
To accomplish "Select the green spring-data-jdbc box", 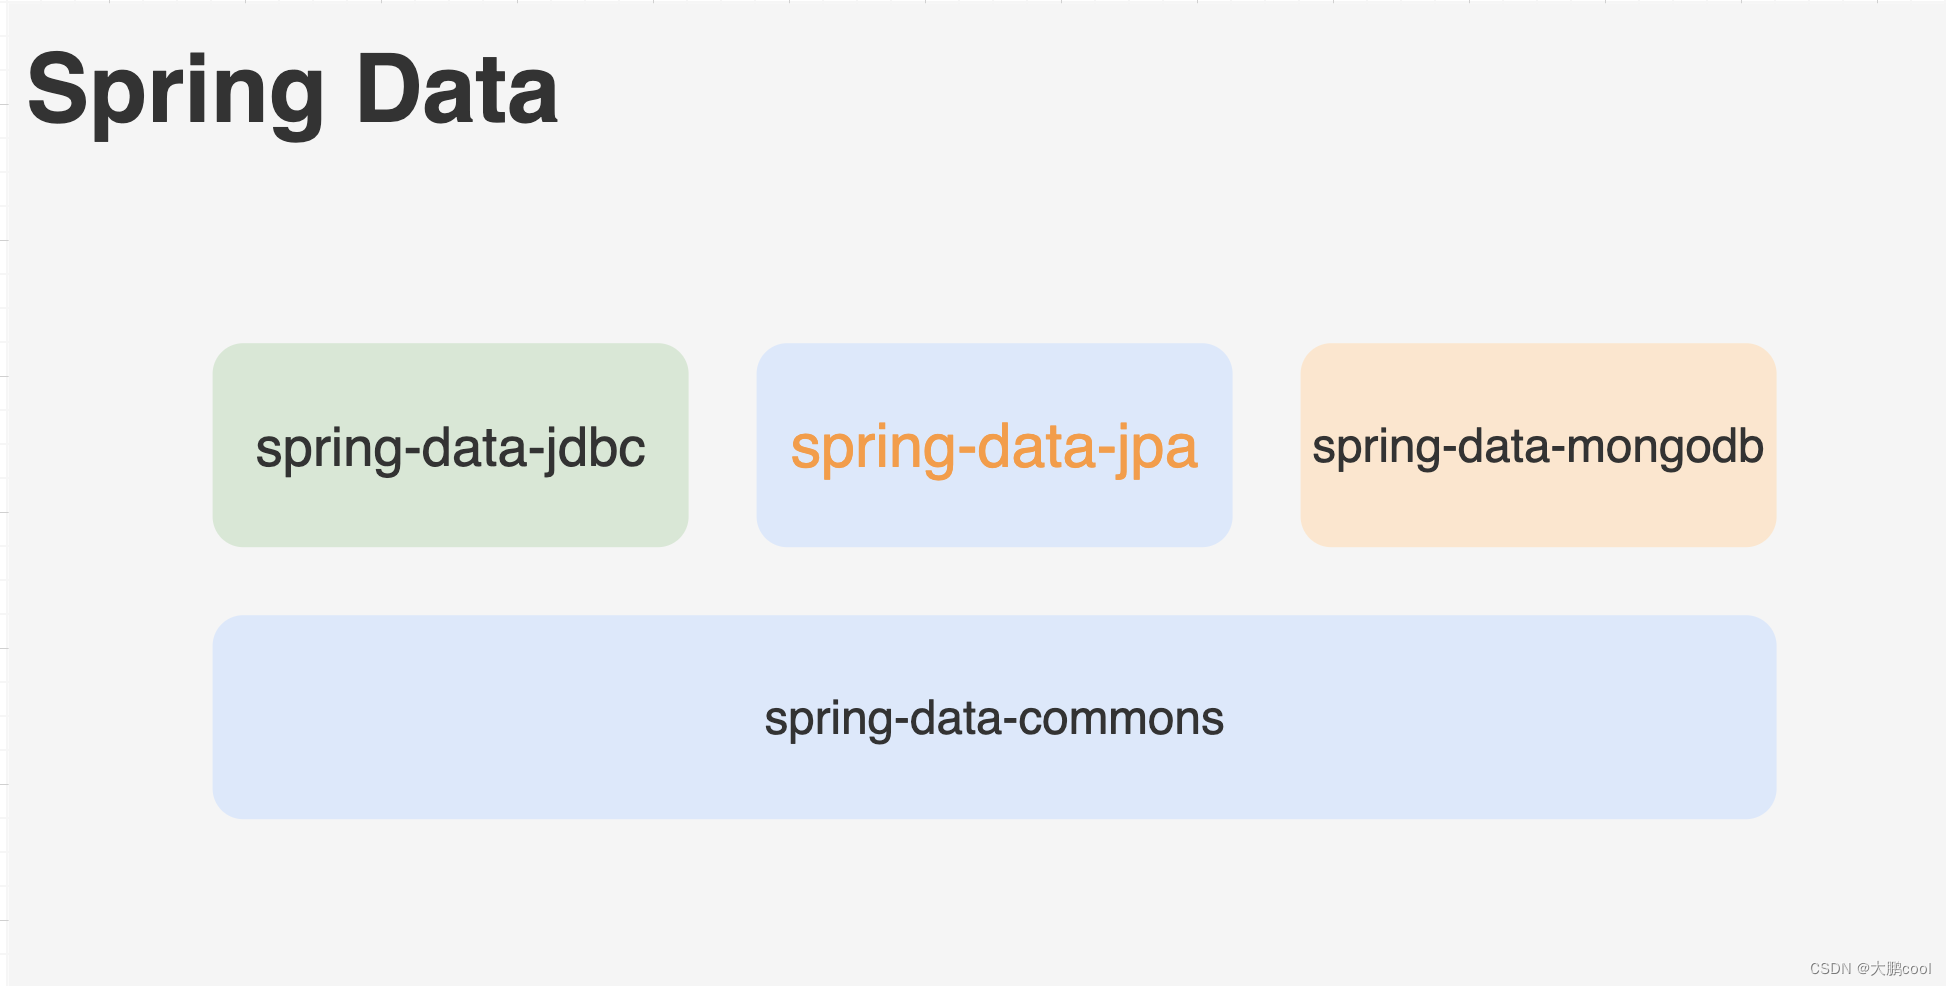I will 450,445.
